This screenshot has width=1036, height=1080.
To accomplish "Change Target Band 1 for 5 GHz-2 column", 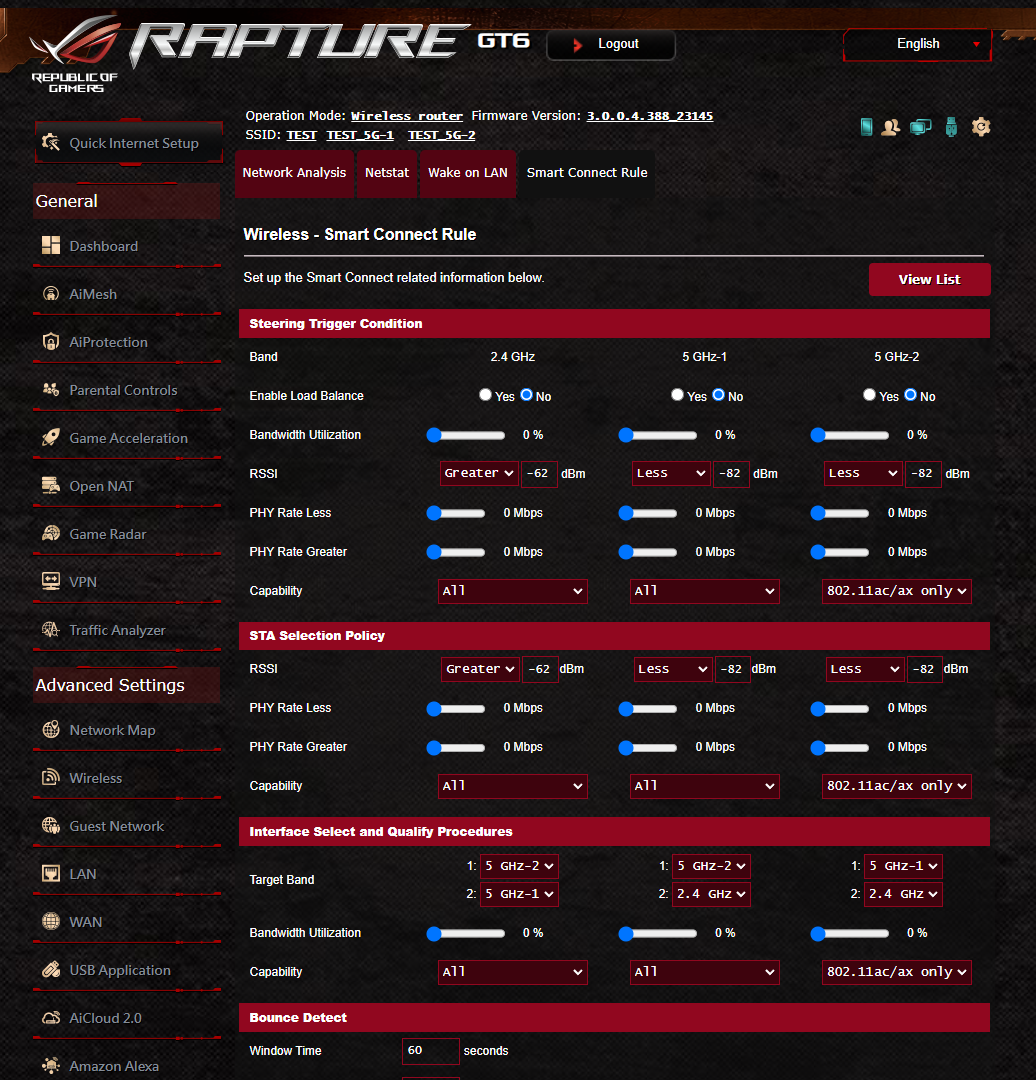I will [903, 866].
